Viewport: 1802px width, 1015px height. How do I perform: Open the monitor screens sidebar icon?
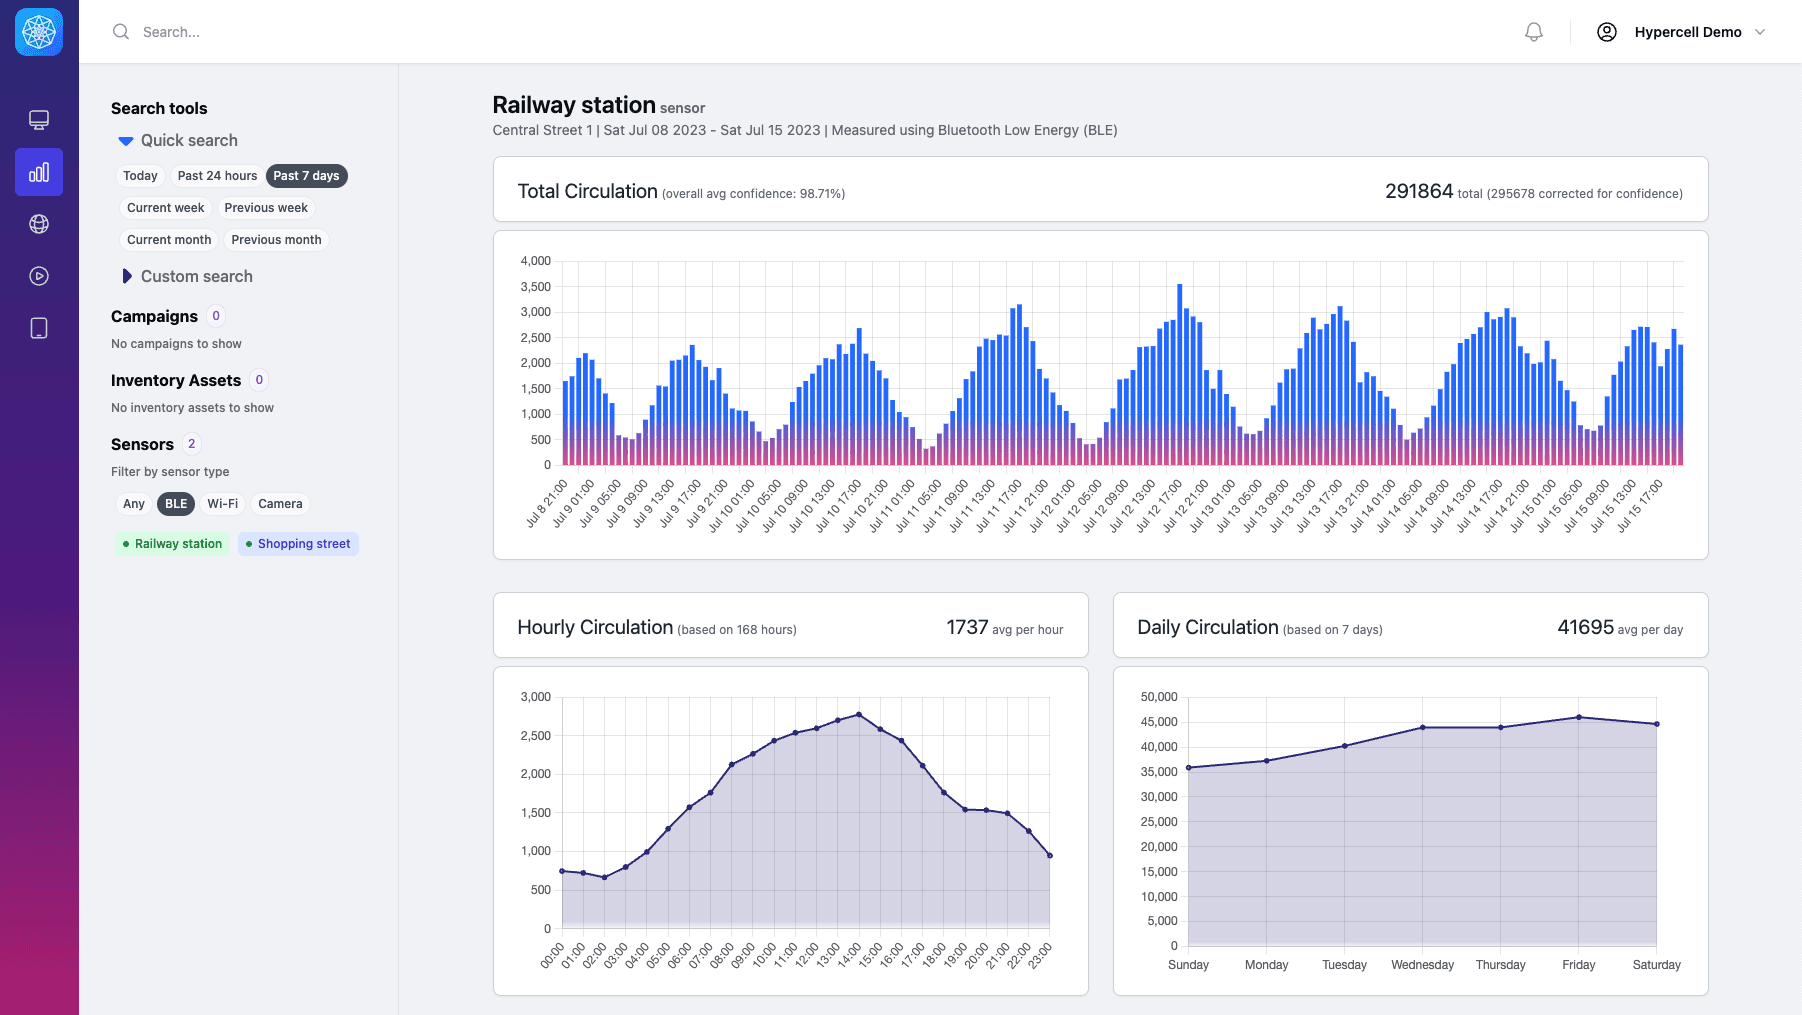pyautogui.click(x=39, y=120)
